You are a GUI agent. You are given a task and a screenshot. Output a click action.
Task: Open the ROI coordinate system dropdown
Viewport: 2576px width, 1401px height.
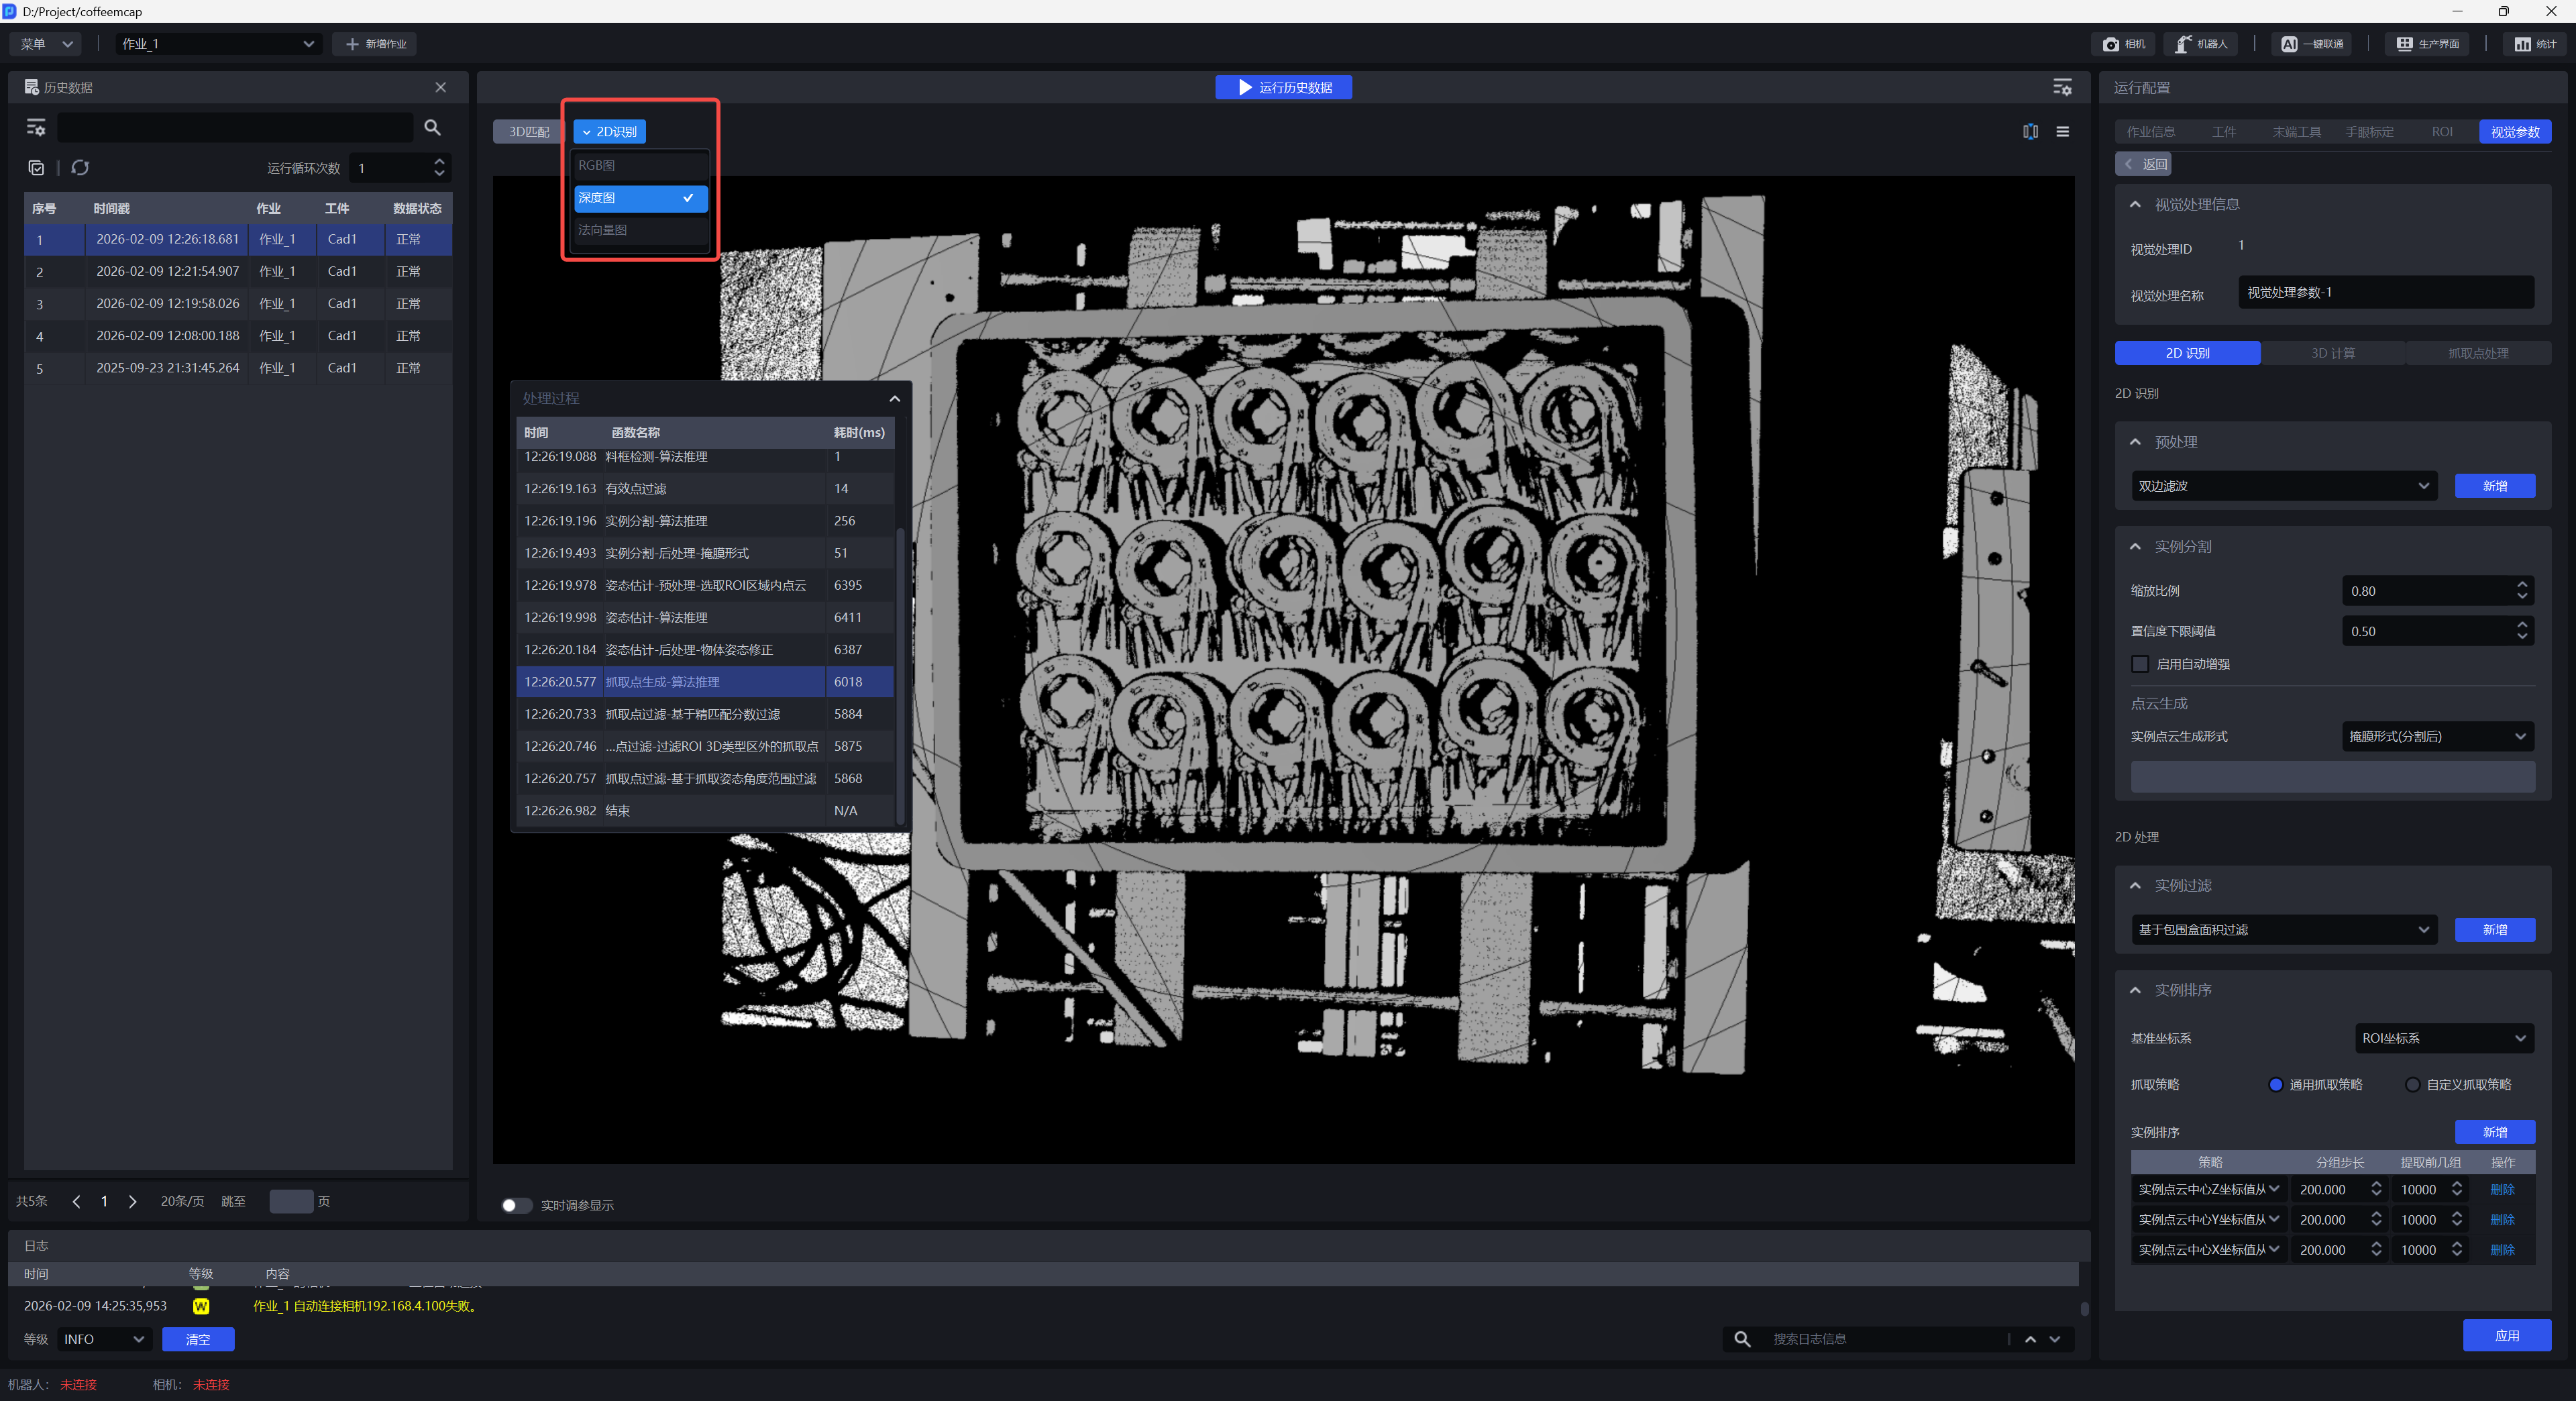point(2443,1038)
